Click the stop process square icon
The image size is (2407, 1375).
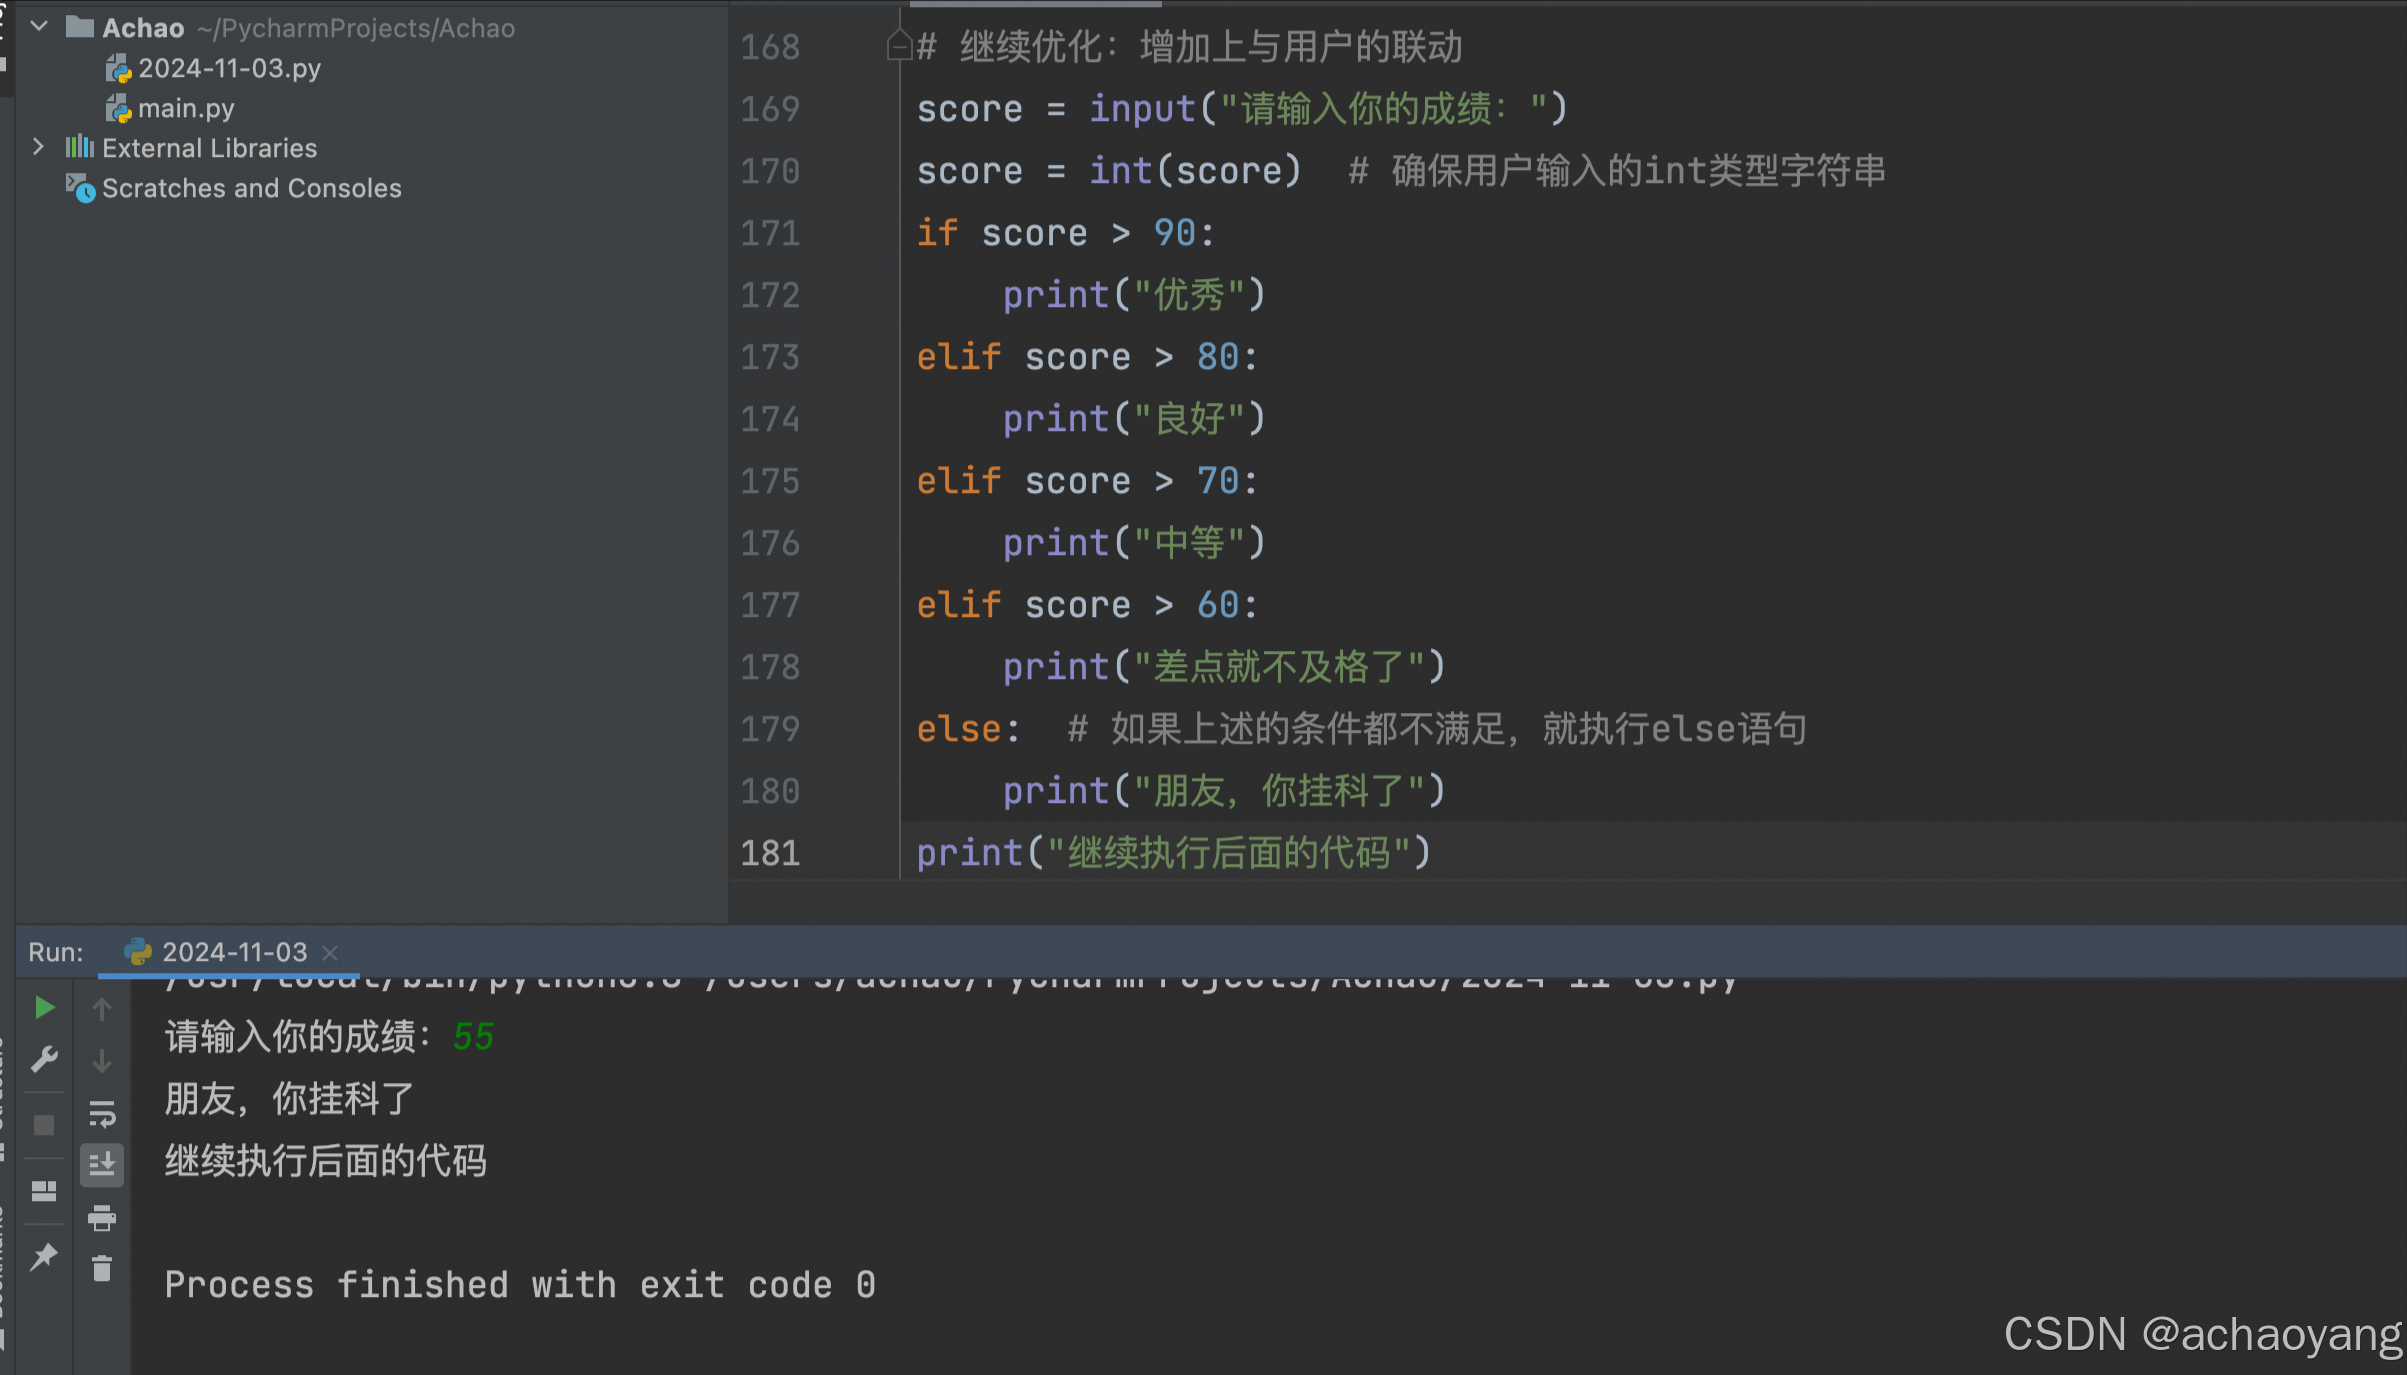[44, 1125]
